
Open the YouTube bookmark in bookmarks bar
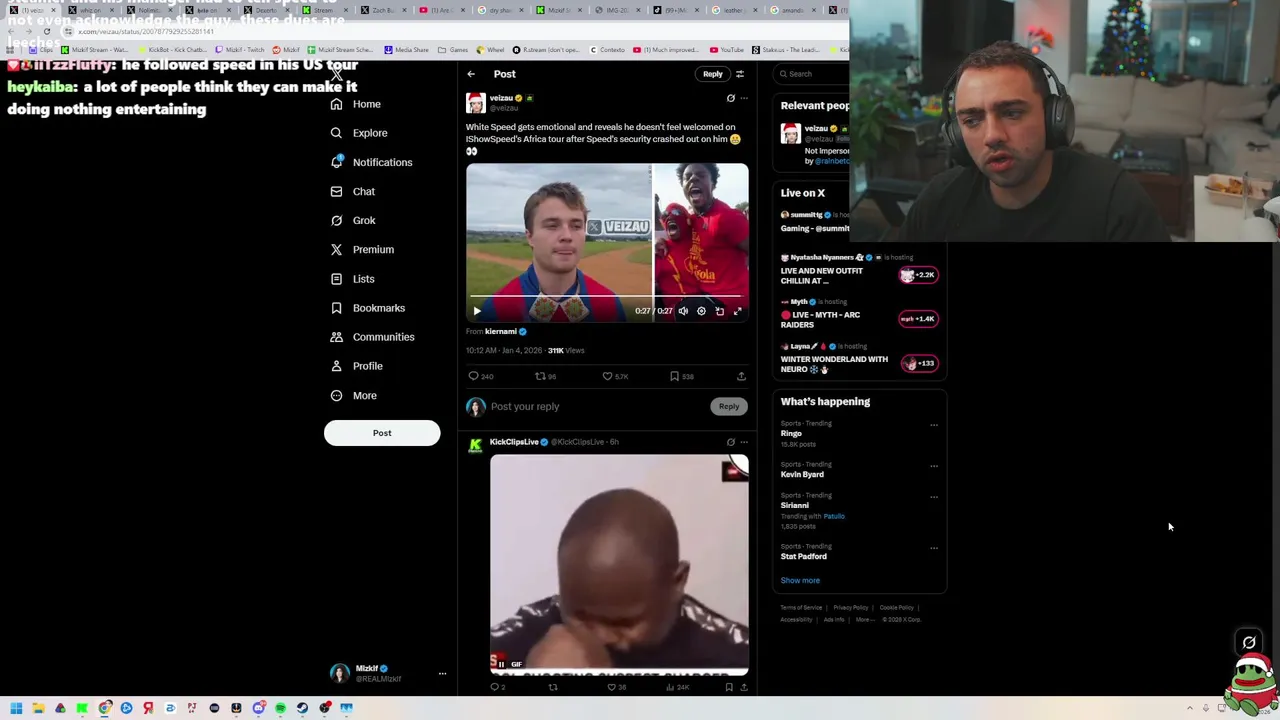(727, 49)
